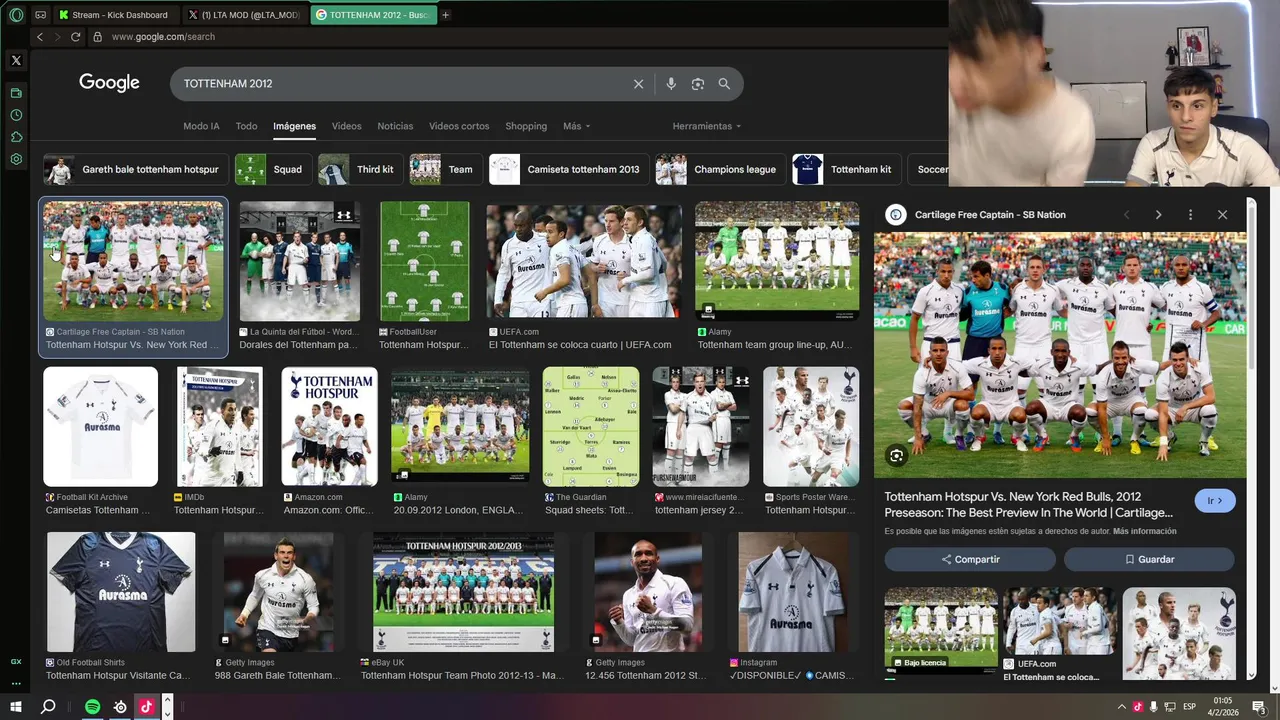Click the ESP language indicator in tray
The height and width of the screenshot is (720, 1280).
coord(1190,707)
